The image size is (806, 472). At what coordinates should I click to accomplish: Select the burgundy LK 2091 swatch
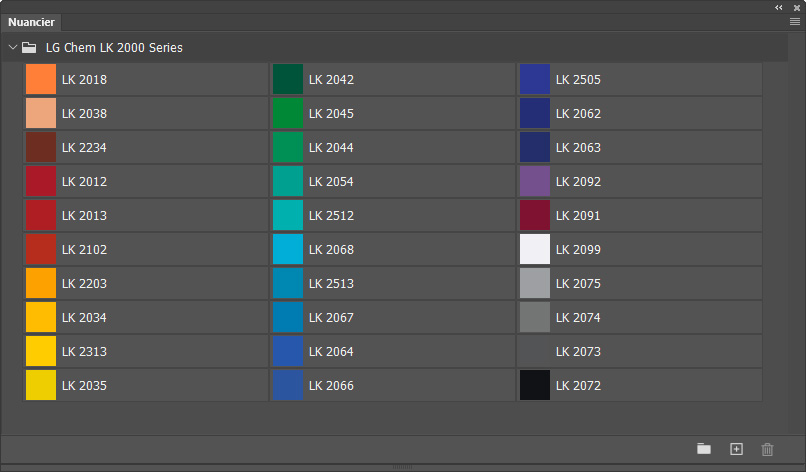pos(535,215)
